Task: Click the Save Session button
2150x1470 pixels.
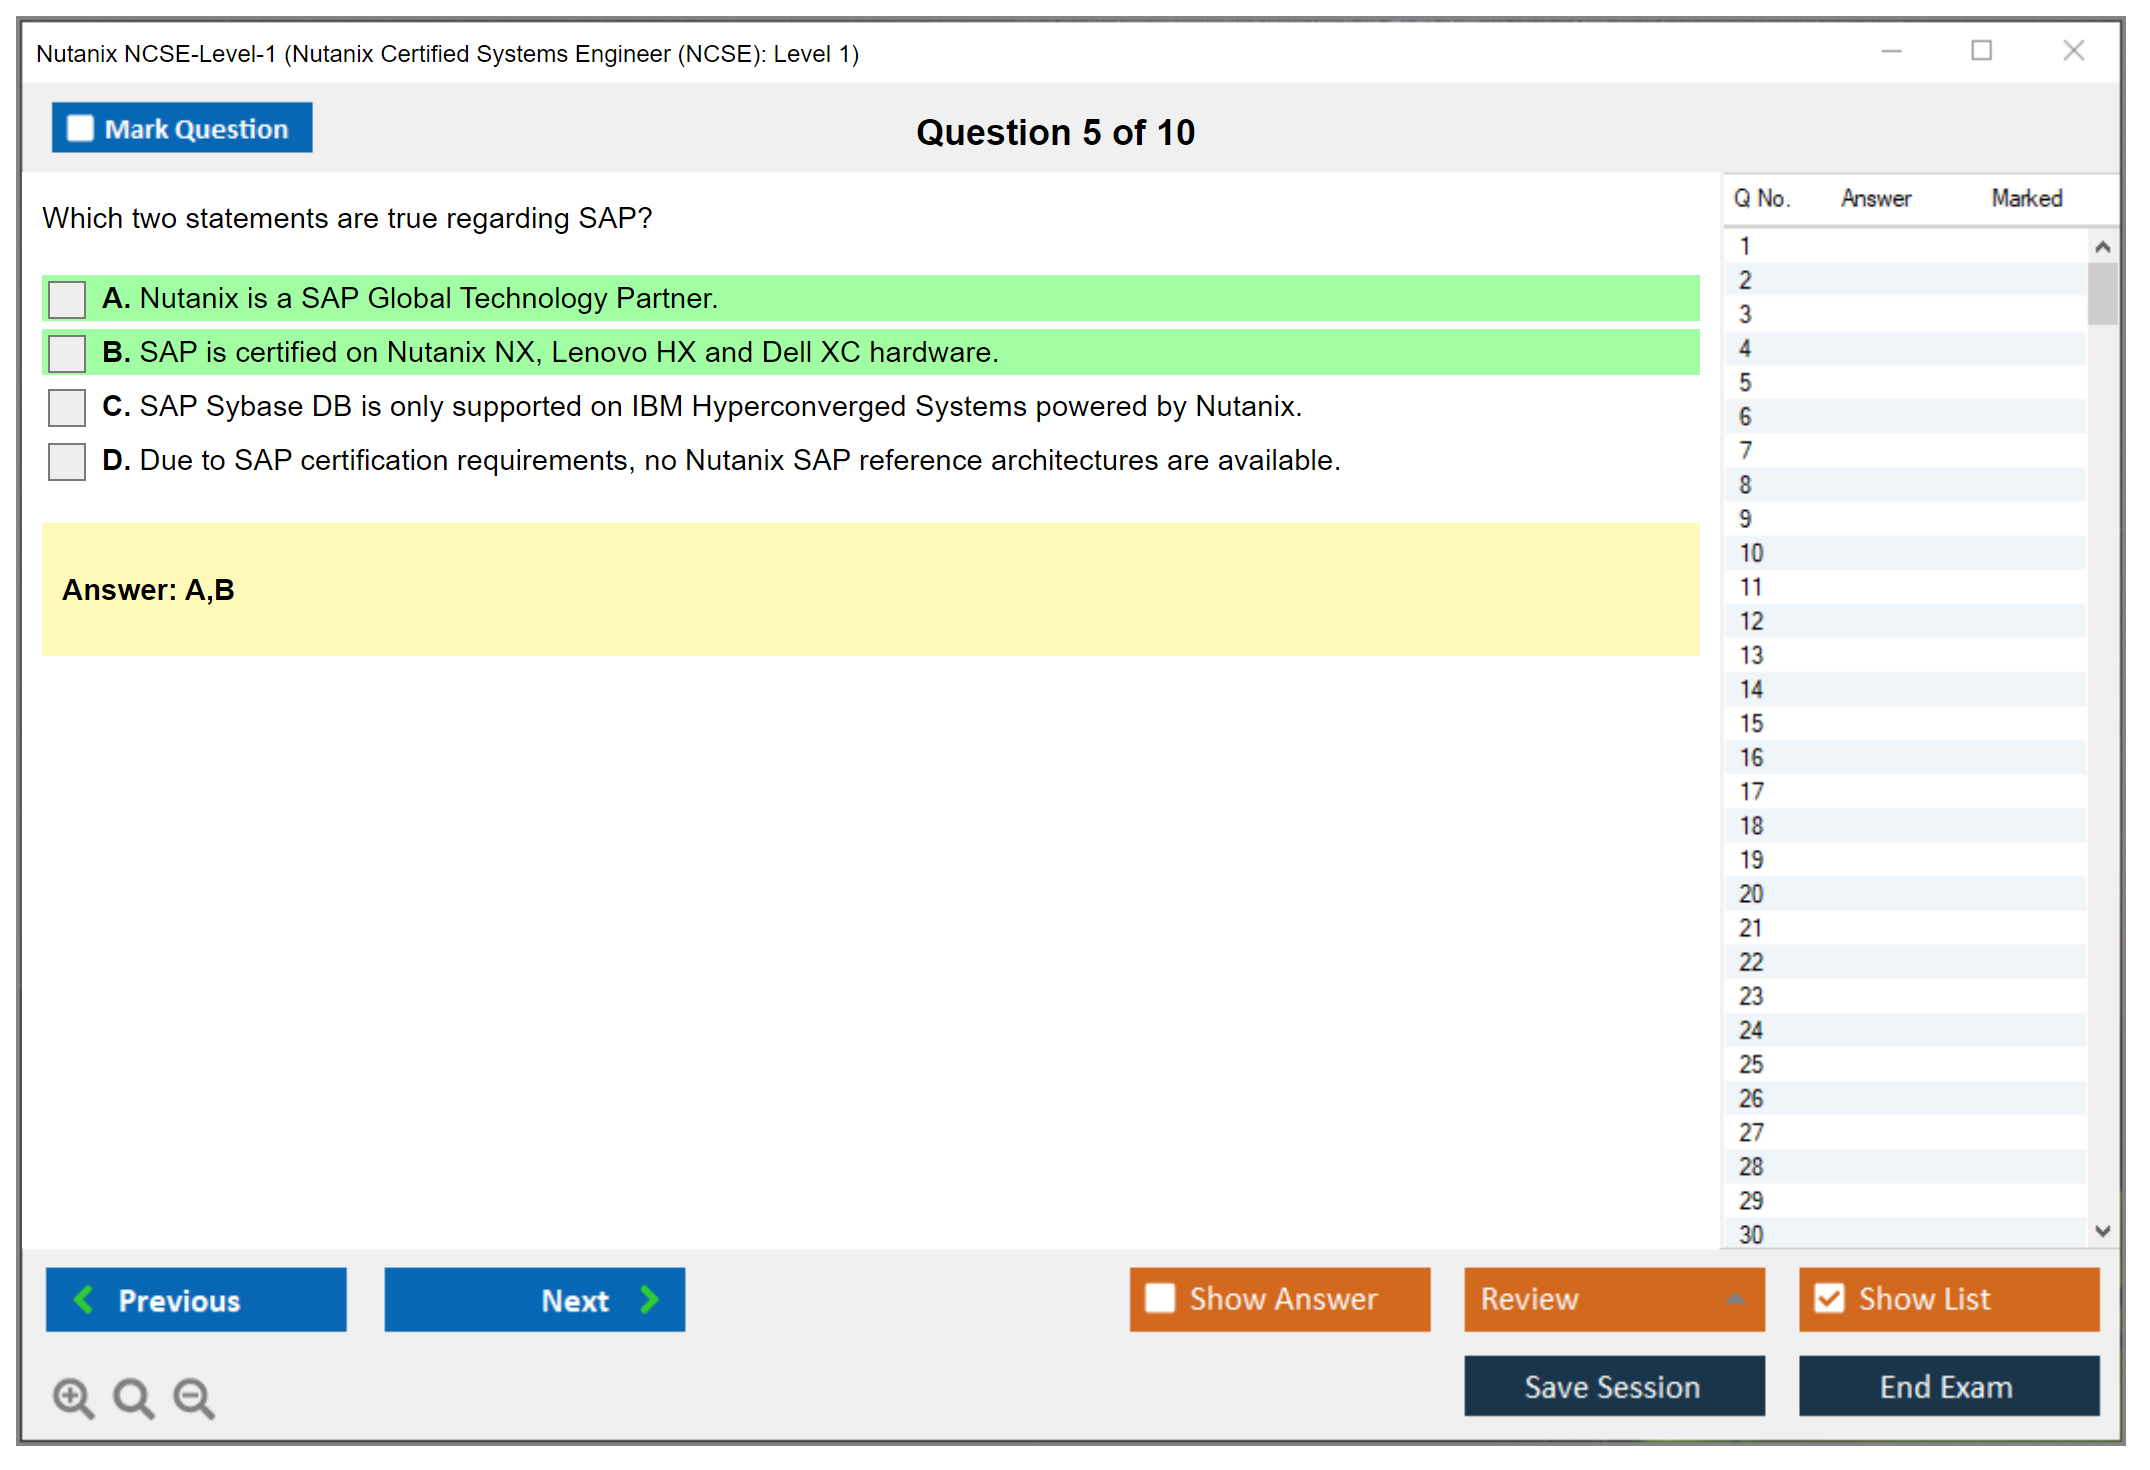Action: click(1613, 1386)
